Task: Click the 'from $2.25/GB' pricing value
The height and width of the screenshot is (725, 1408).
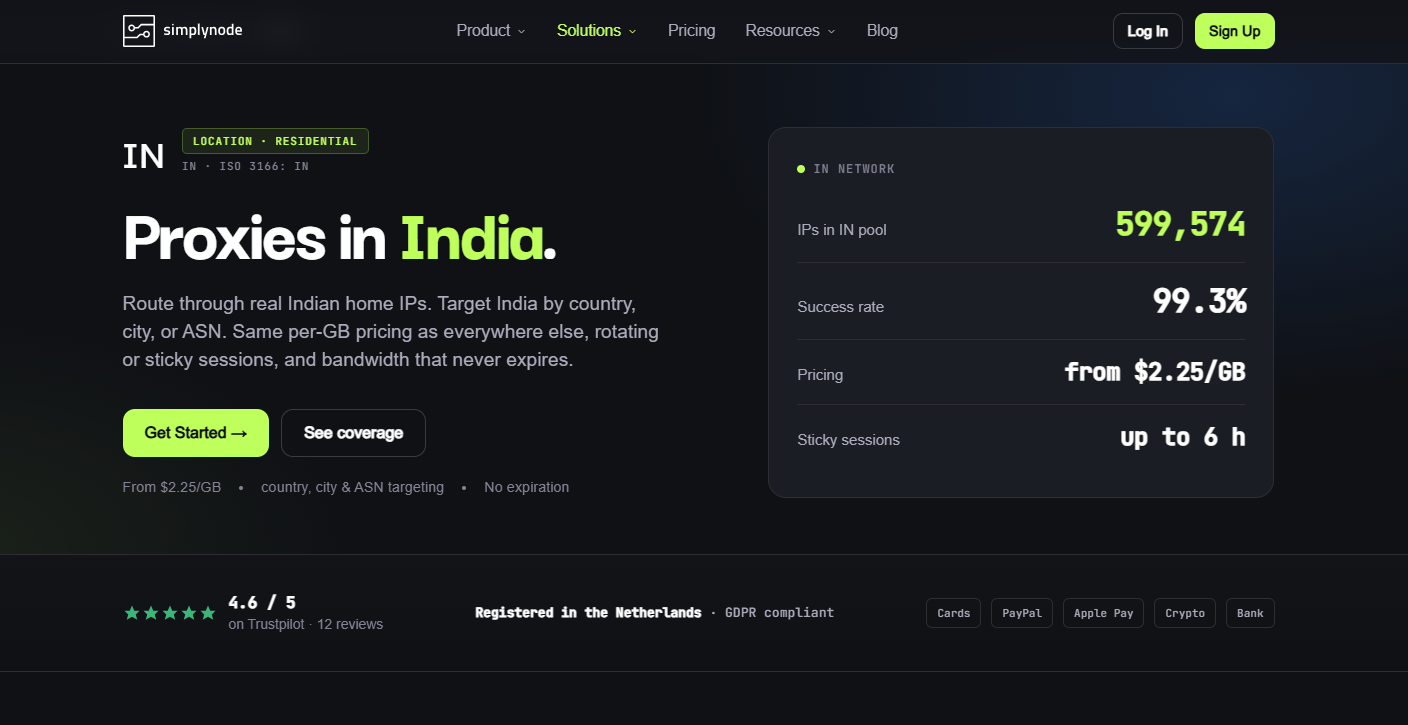Action: coord(1155,372)
